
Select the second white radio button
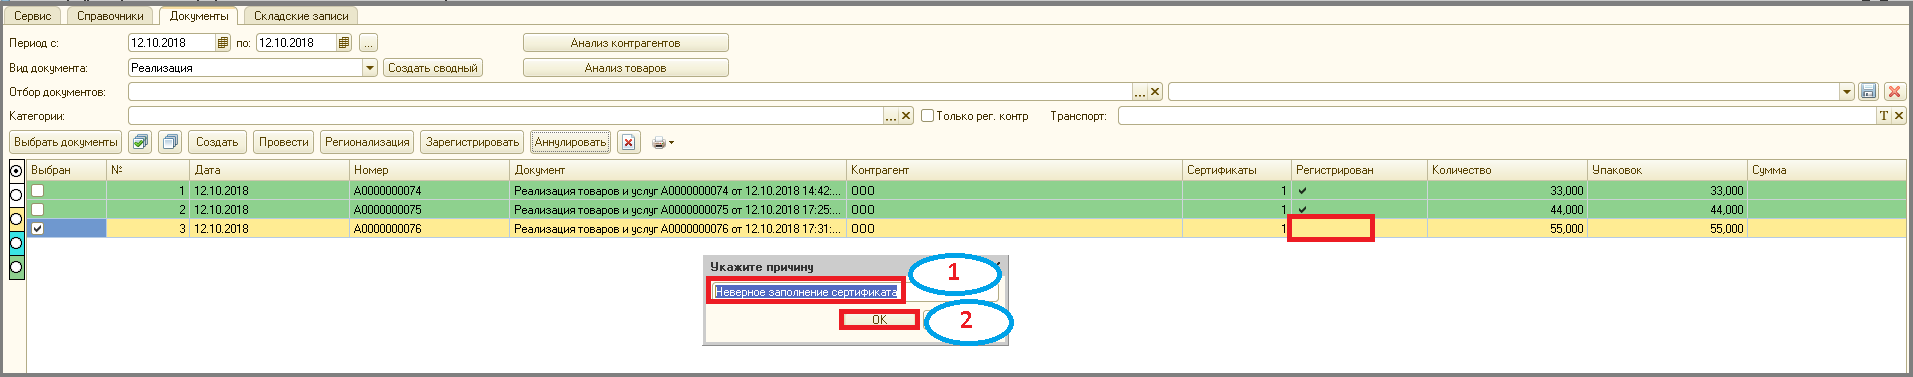pyautogui.click(x=16, y=195)
